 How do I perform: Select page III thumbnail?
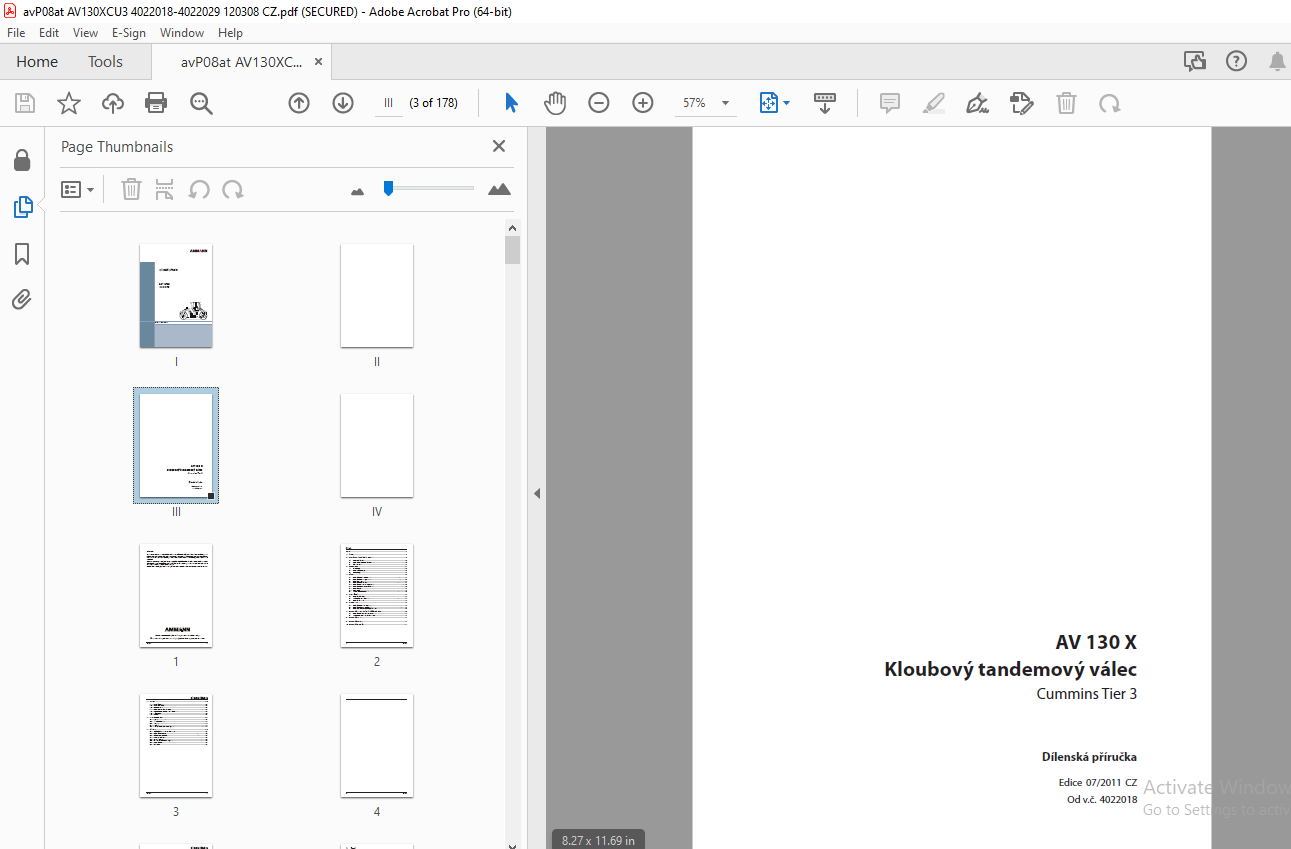pos(176,445)
